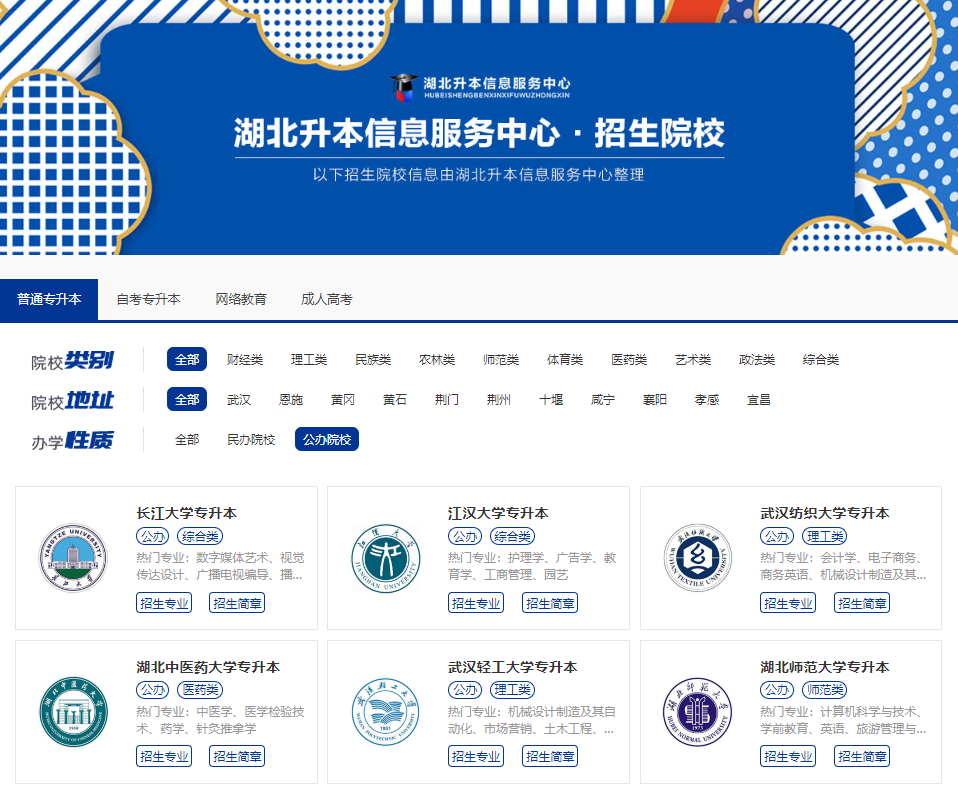Open the 长江大学专升本 title link
Image resolution: width=958 pixels, height=790 pixels.
[x=186, y=513]
